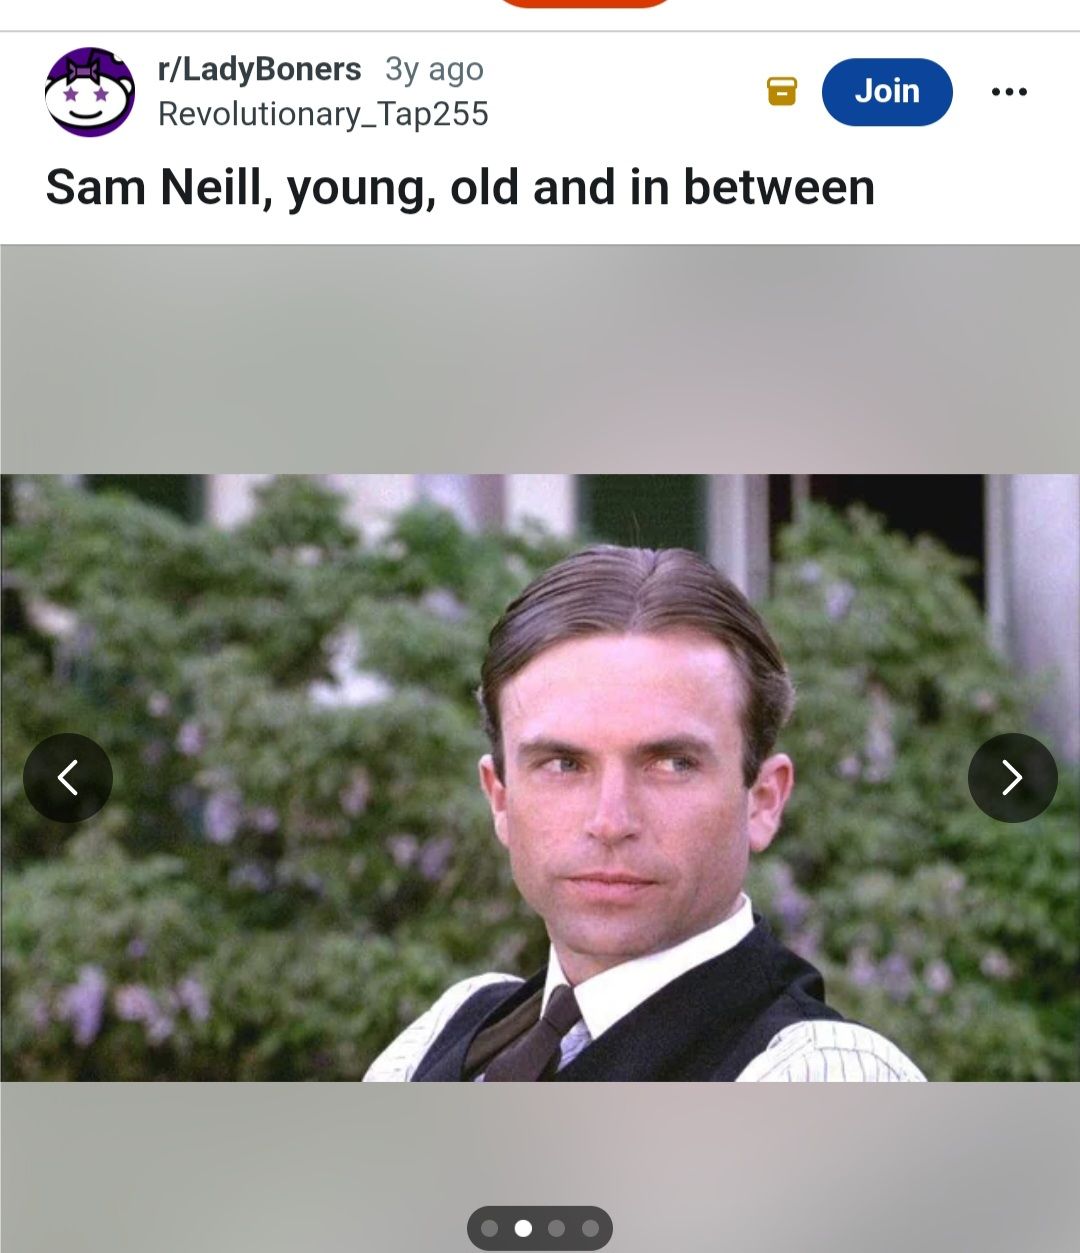
Task: View the Revolutionary_Tap255 user profile
Action: [323, 114]
